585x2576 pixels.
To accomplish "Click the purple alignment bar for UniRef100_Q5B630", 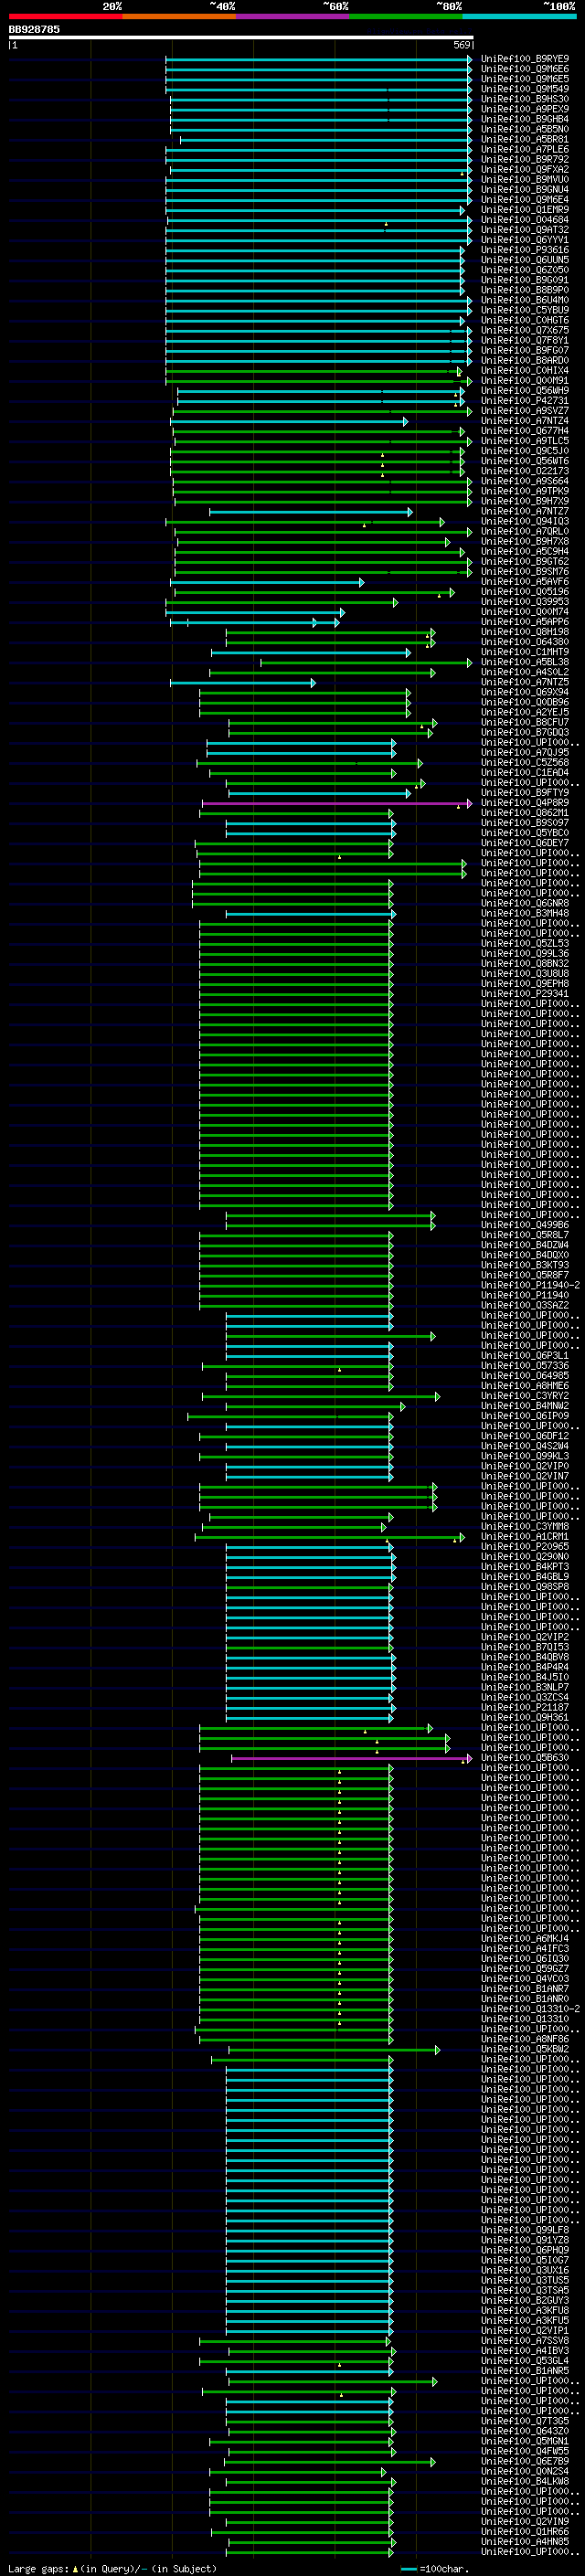I will [352, 1758].
